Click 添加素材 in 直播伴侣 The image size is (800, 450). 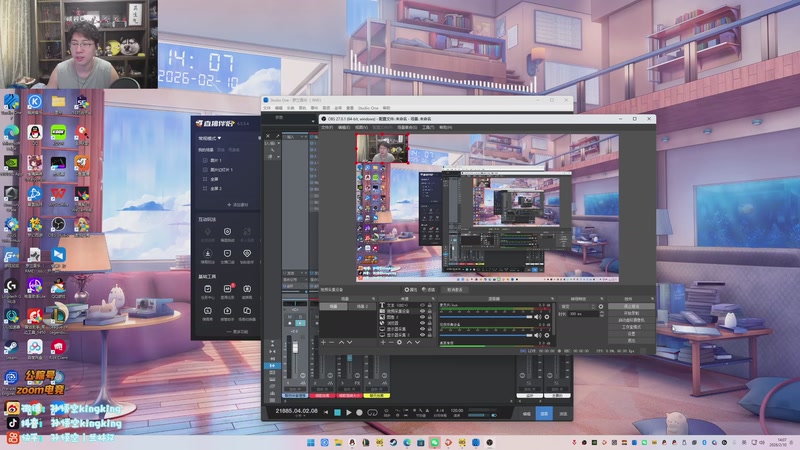(x=238, y=205)
